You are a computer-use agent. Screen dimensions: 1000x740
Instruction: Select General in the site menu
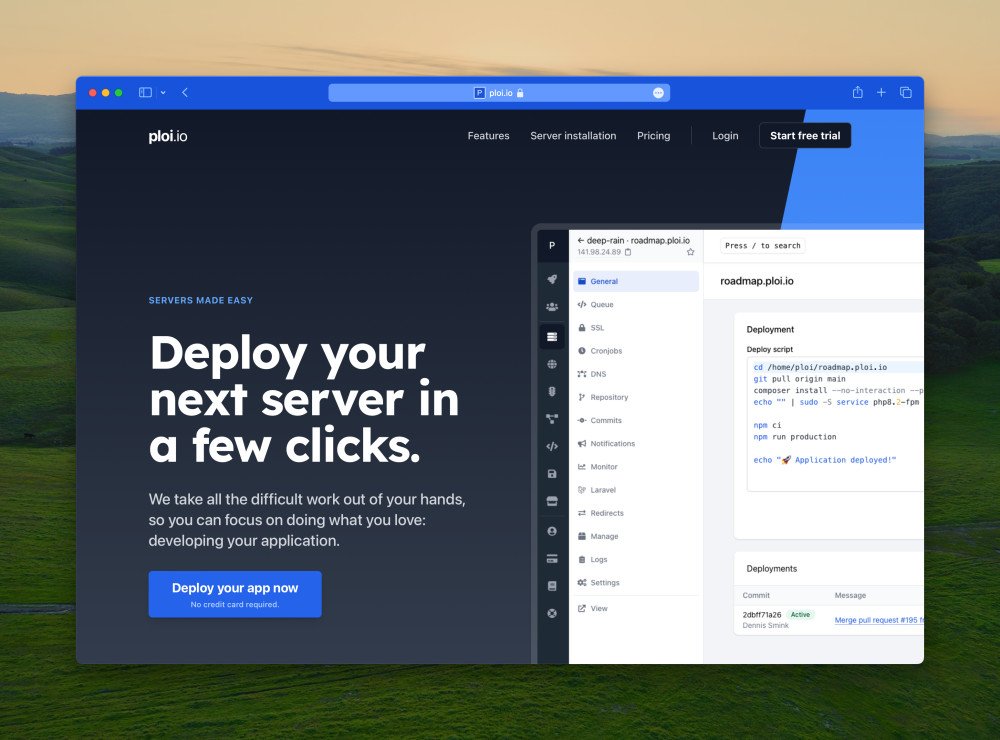click(x=636, y=281)
